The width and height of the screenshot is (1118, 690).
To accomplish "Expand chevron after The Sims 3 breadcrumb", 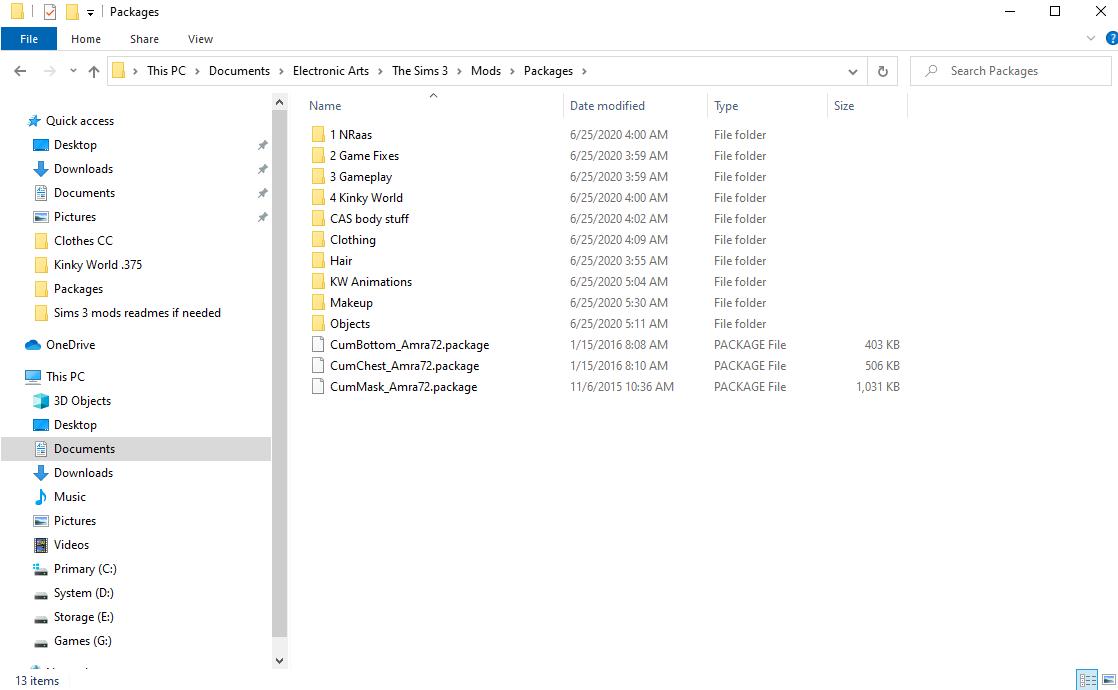I will (x=459, y=71).
